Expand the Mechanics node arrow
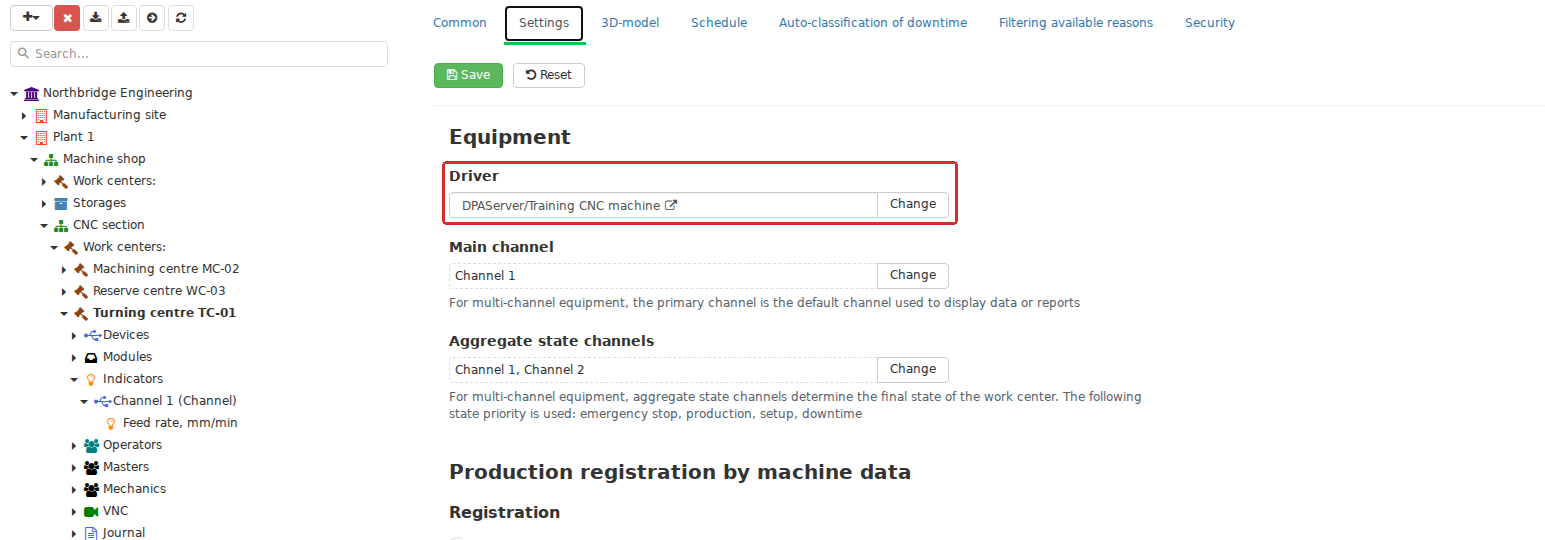 click(74, 489)
